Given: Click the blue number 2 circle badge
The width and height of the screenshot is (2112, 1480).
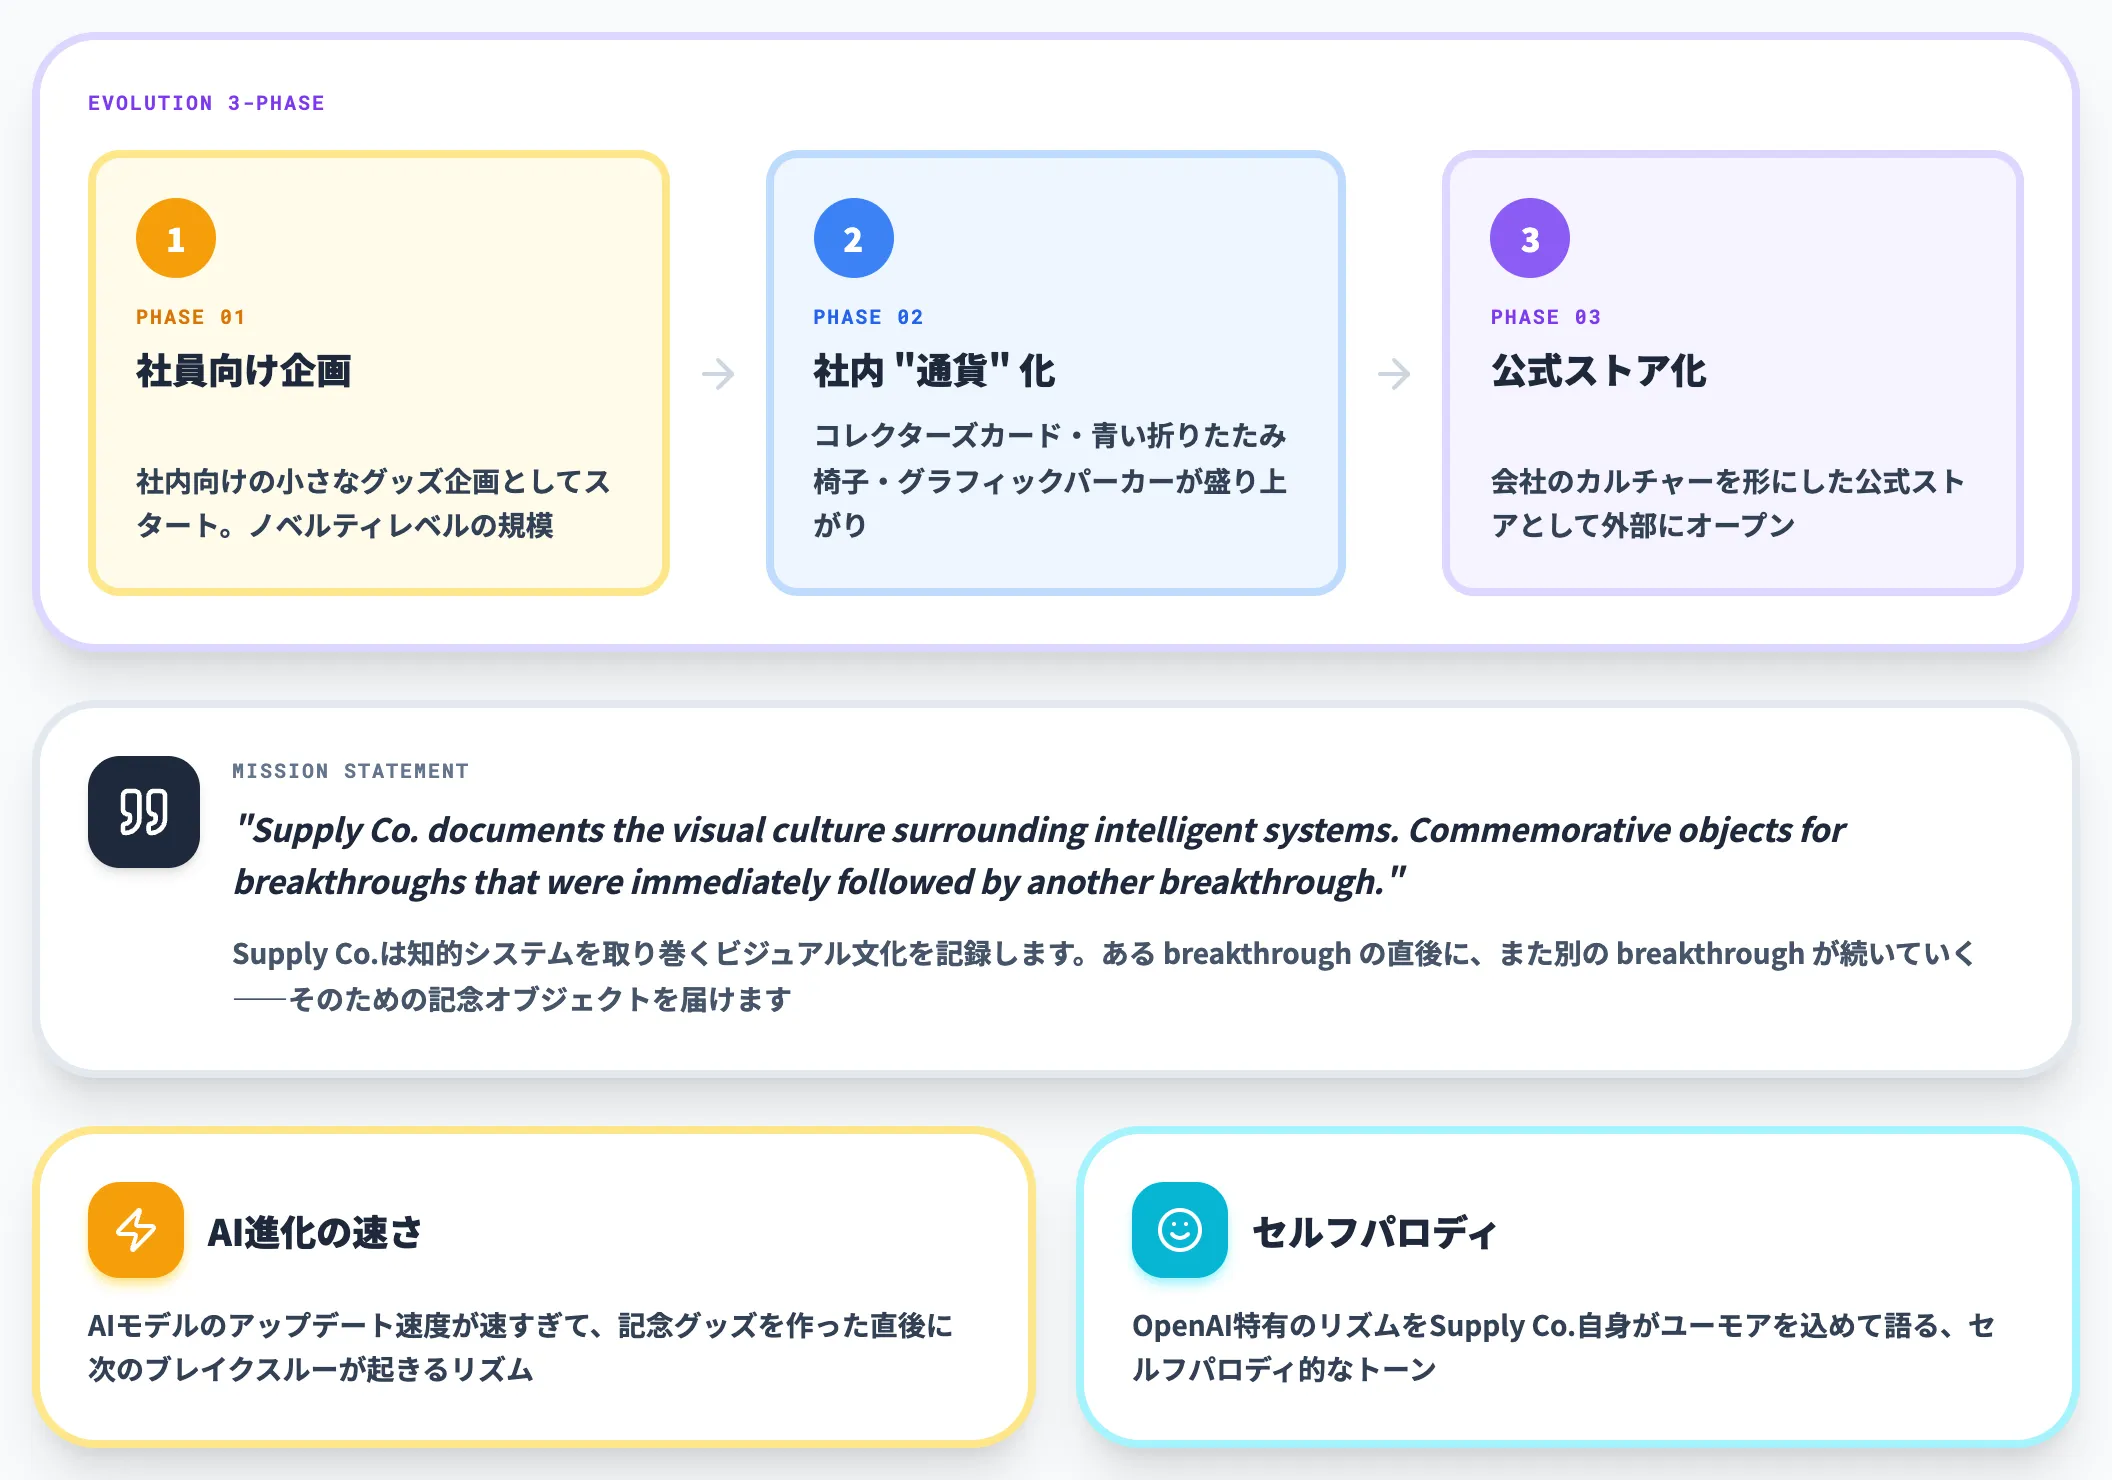Looking at the screenshot, I should tap(853, 238).
